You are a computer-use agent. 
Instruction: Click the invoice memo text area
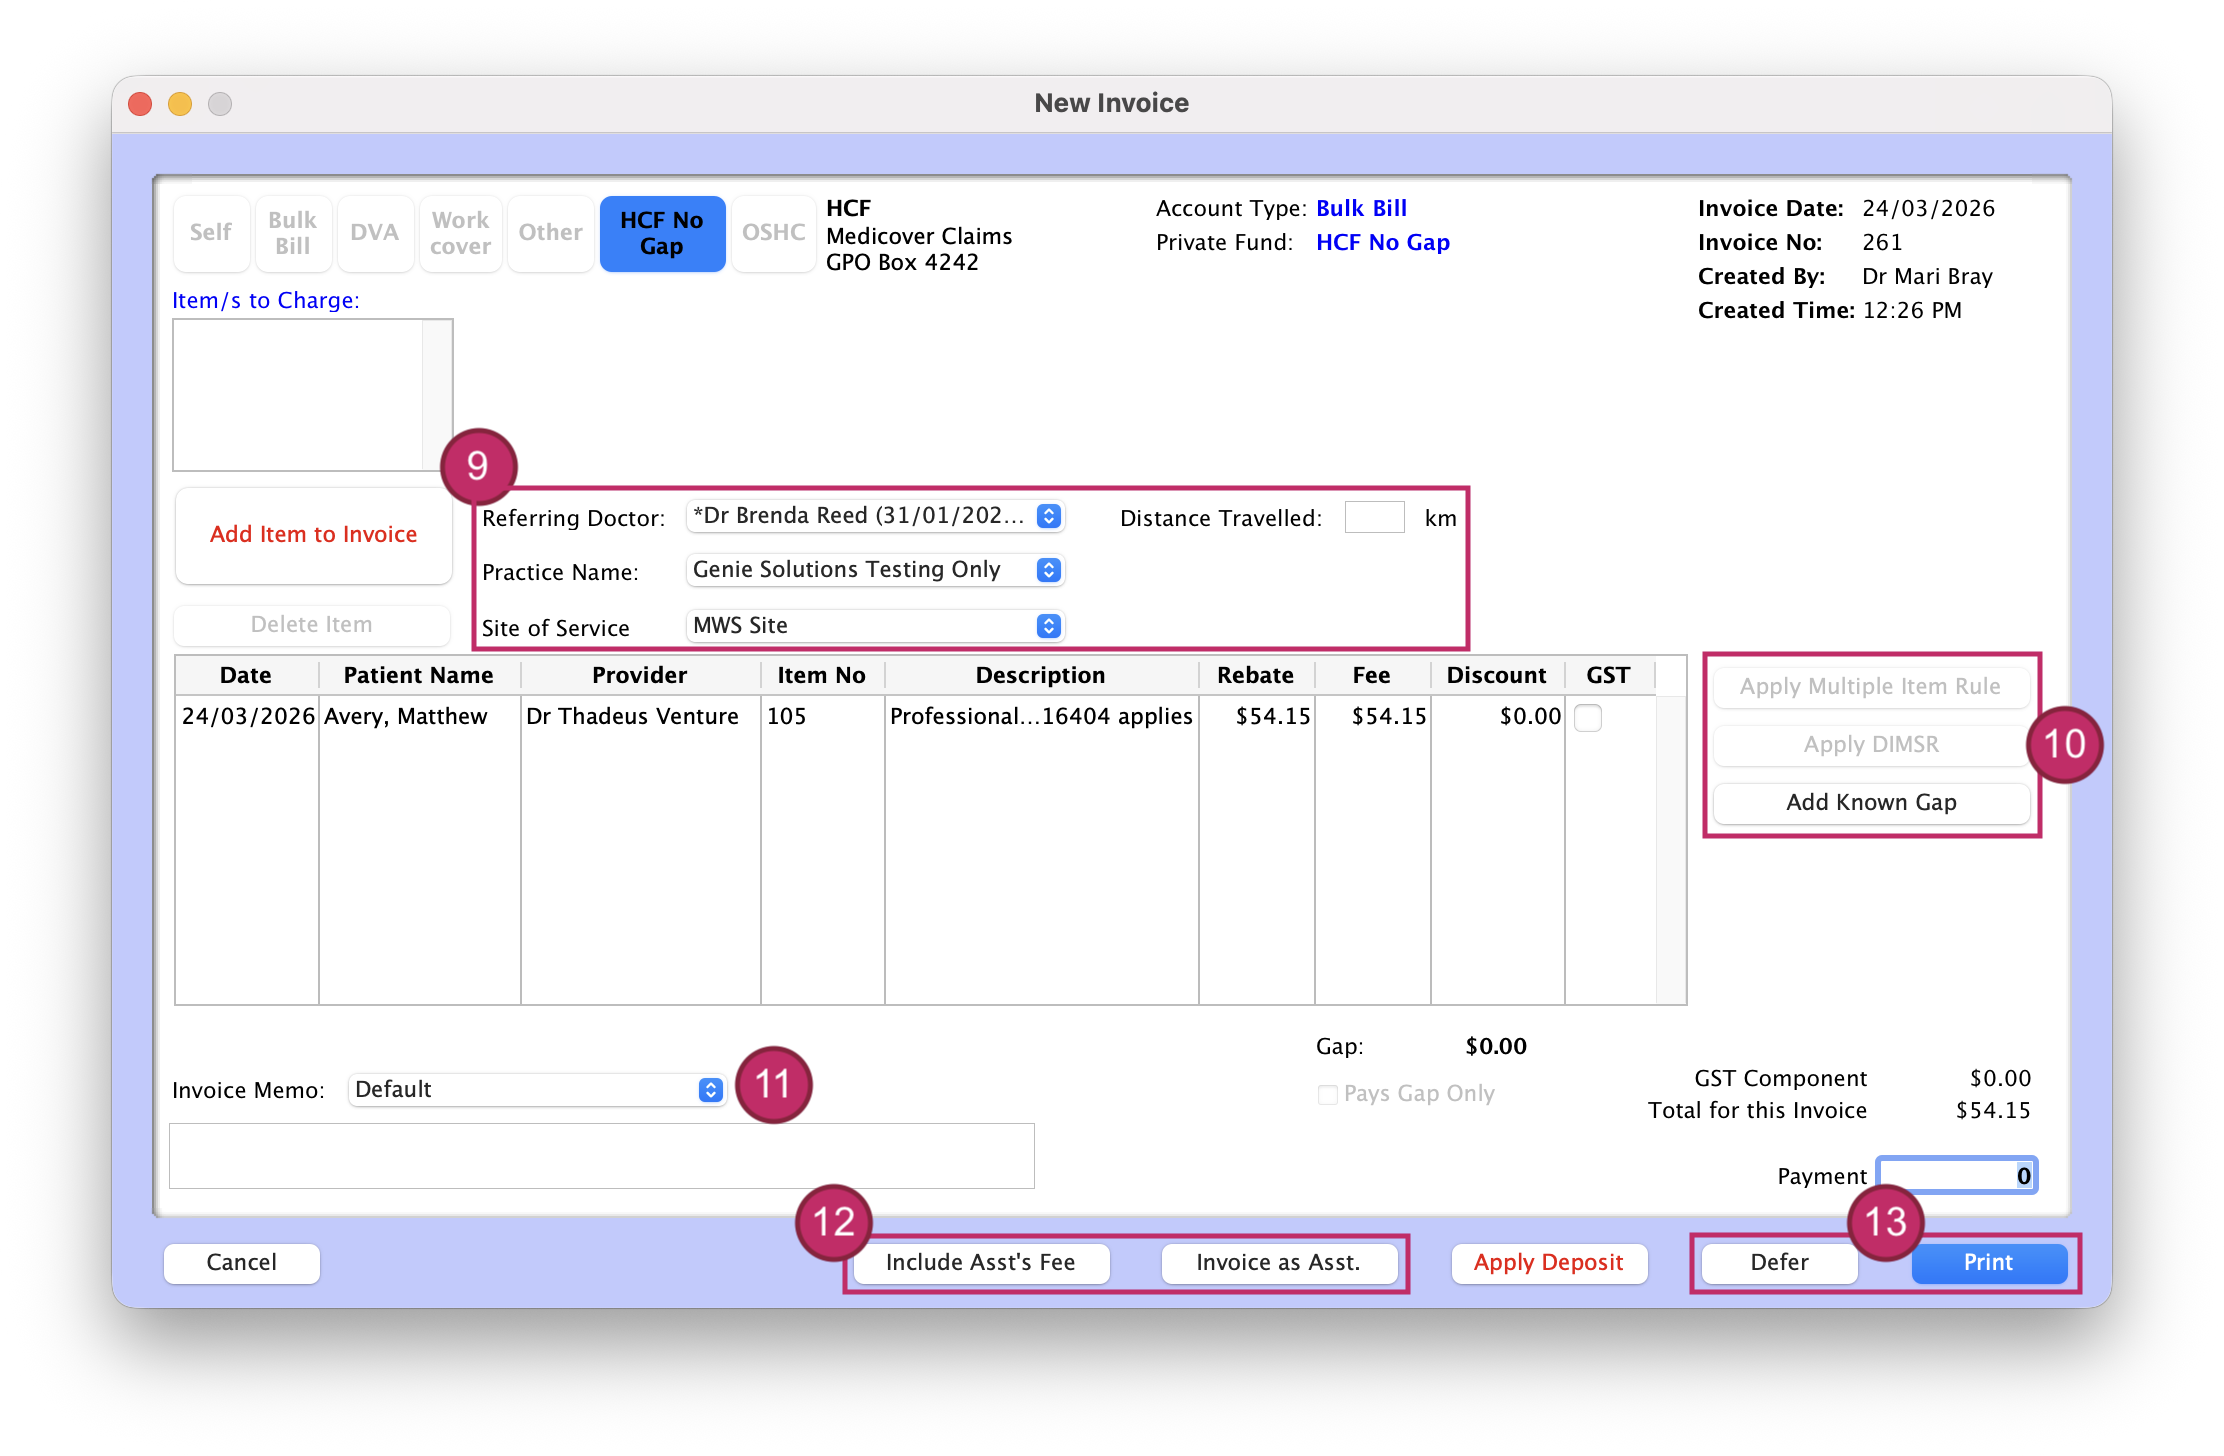pyautogui.click(x=602, y=1156)
